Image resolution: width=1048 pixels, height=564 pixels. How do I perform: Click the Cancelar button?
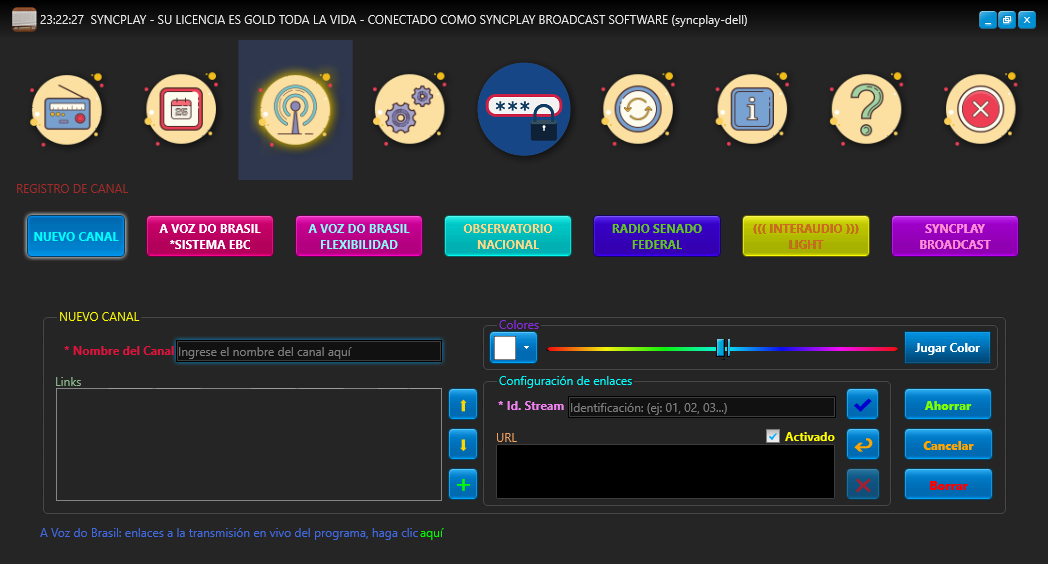pyautogui.click(x=948, y=445)
